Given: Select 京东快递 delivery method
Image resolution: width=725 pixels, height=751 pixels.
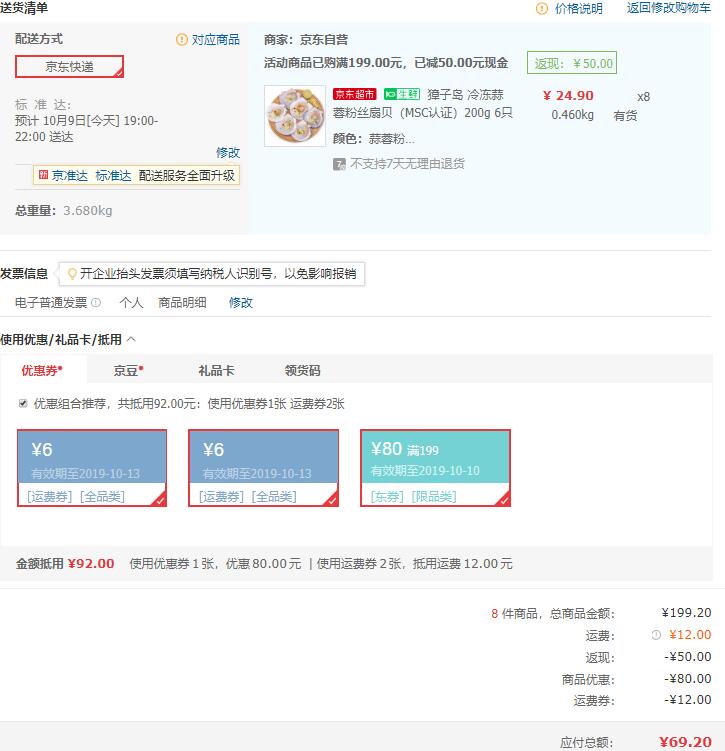Looking at the screenshot, I should pos(69,67).
